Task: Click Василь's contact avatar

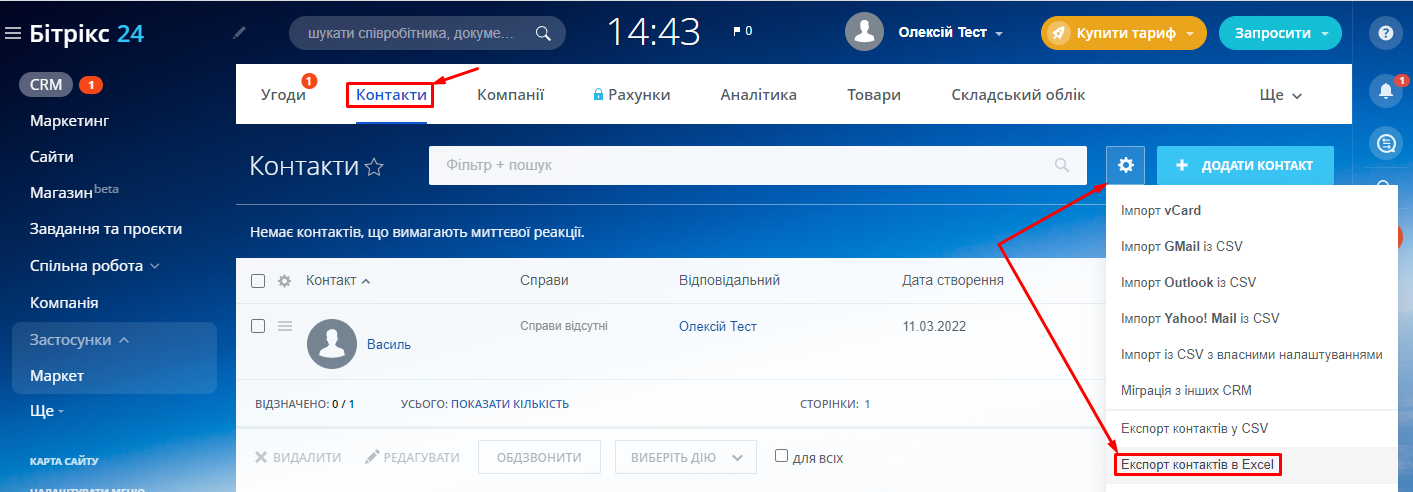Action: 332,344
